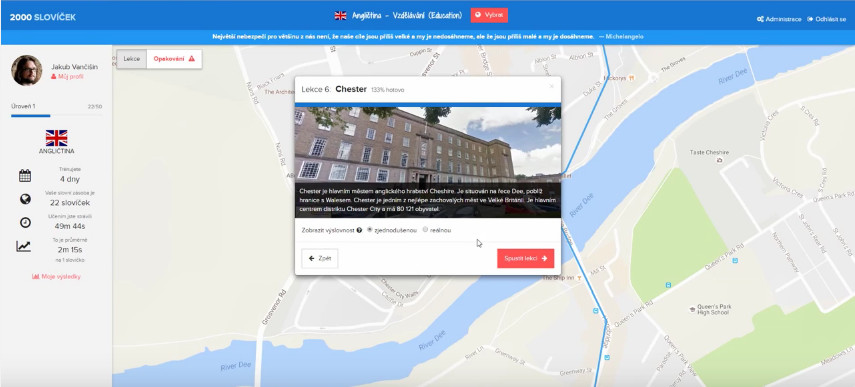Screen dimensions: 855x387
Task: Select the reálnou pronunciation option
Action: 425,229
